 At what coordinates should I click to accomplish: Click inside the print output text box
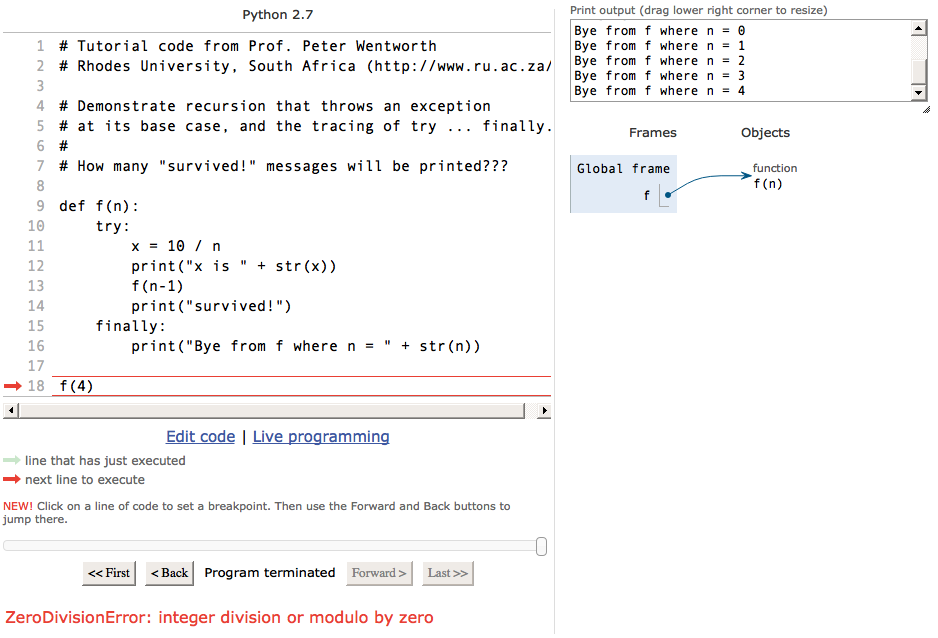741,60
